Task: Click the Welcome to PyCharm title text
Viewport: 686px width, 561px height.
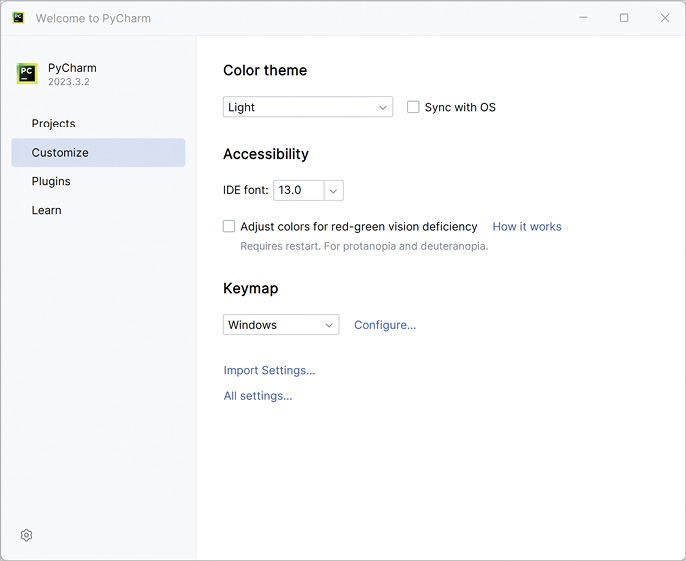Action: (x=93, y=18)
